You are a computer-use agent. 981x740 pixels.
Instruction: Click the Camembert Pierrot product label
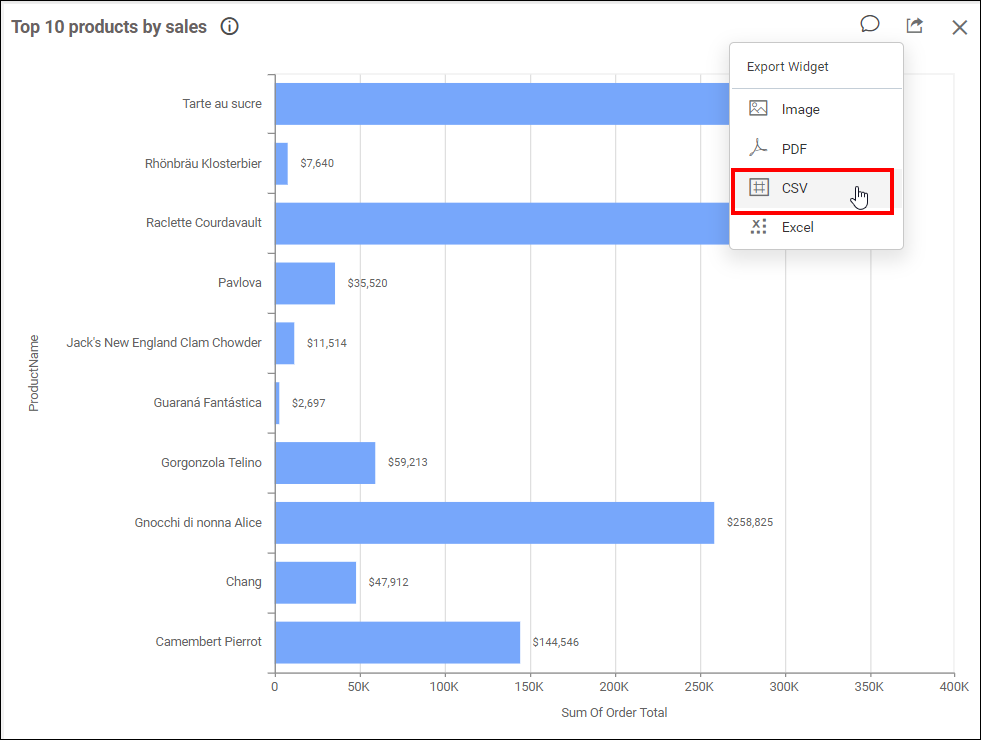[208, 641]
